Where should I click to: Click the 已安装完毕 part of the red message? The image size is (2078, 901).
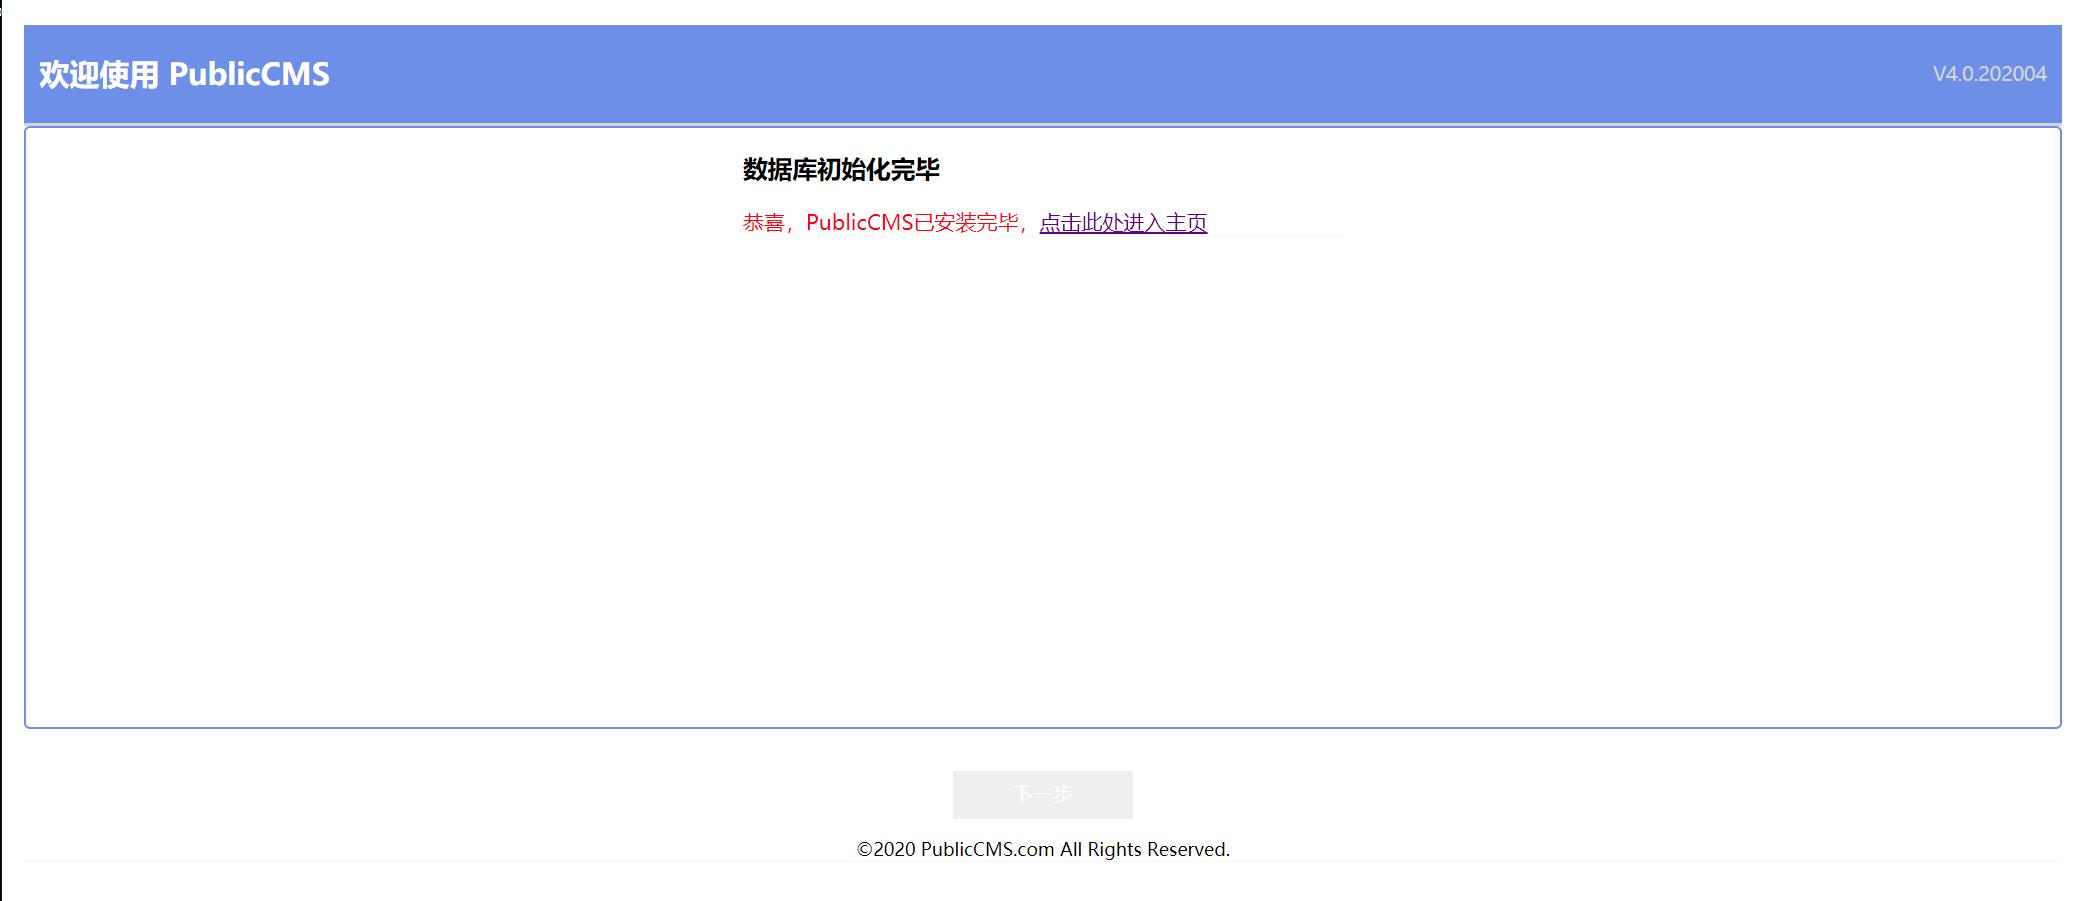click(x=965, y=223)
